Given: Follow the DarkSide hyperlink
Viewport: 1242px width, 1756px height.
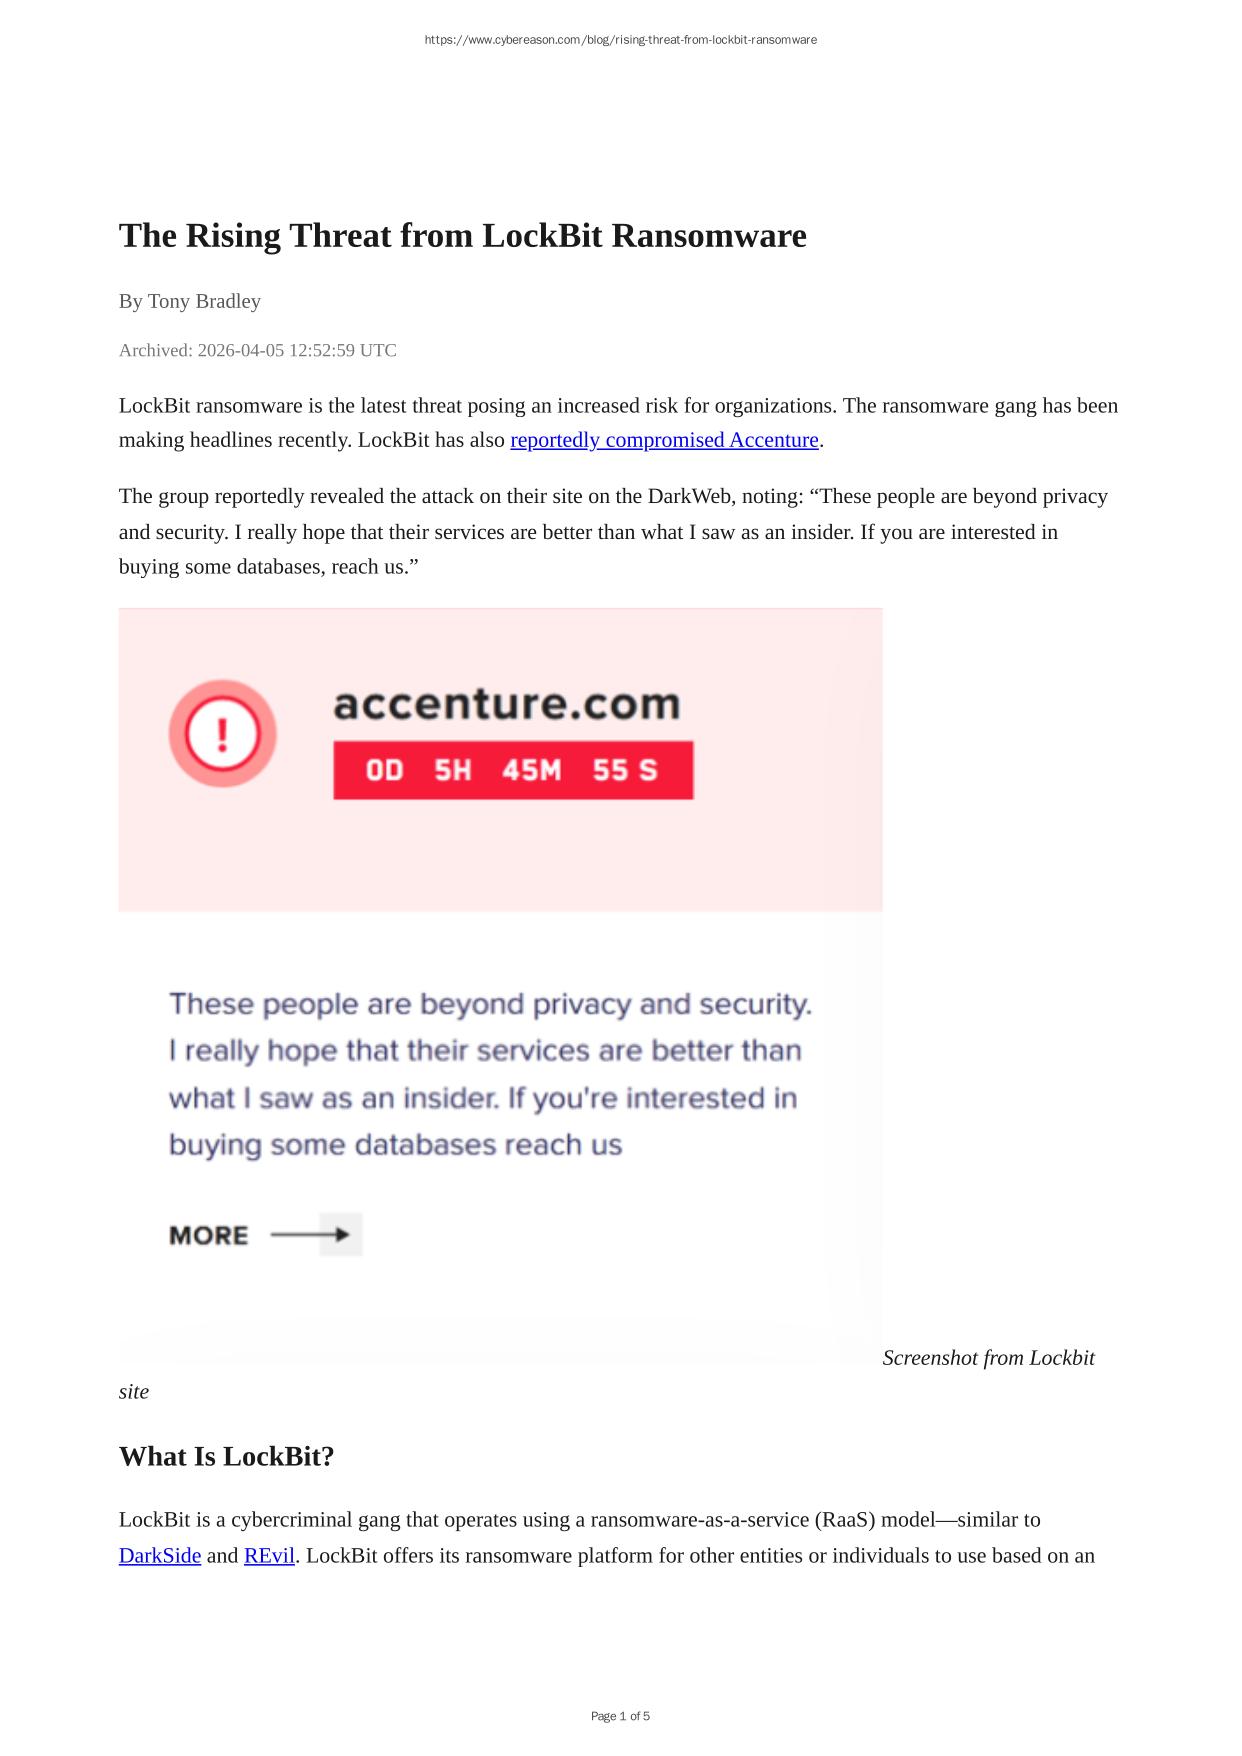Looking at the screenshot, I should (160, 1556).
